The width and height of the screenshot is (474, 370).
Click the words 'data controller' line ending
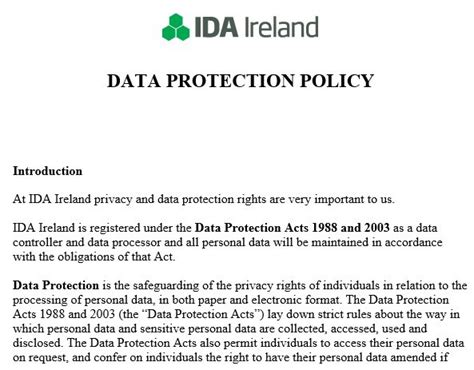point(415,228)
